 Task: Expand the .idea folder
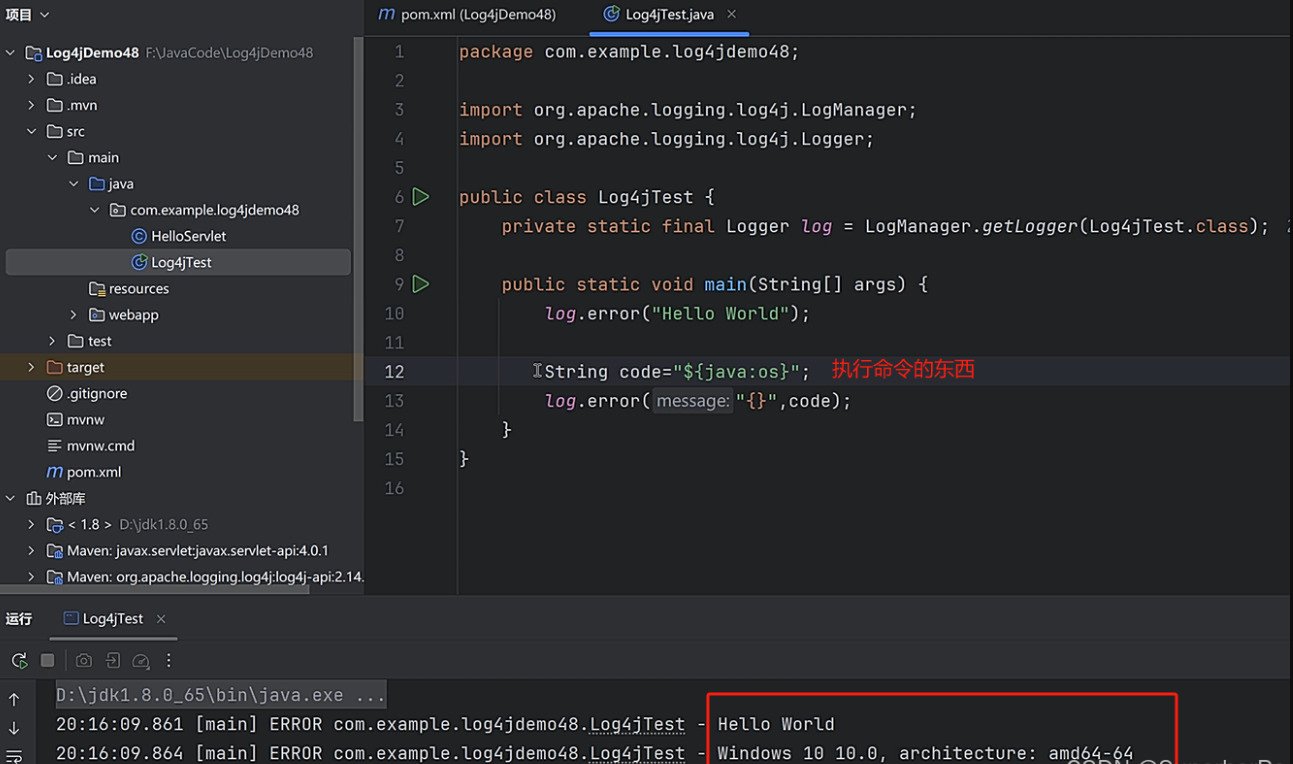[x=31, y=79]
